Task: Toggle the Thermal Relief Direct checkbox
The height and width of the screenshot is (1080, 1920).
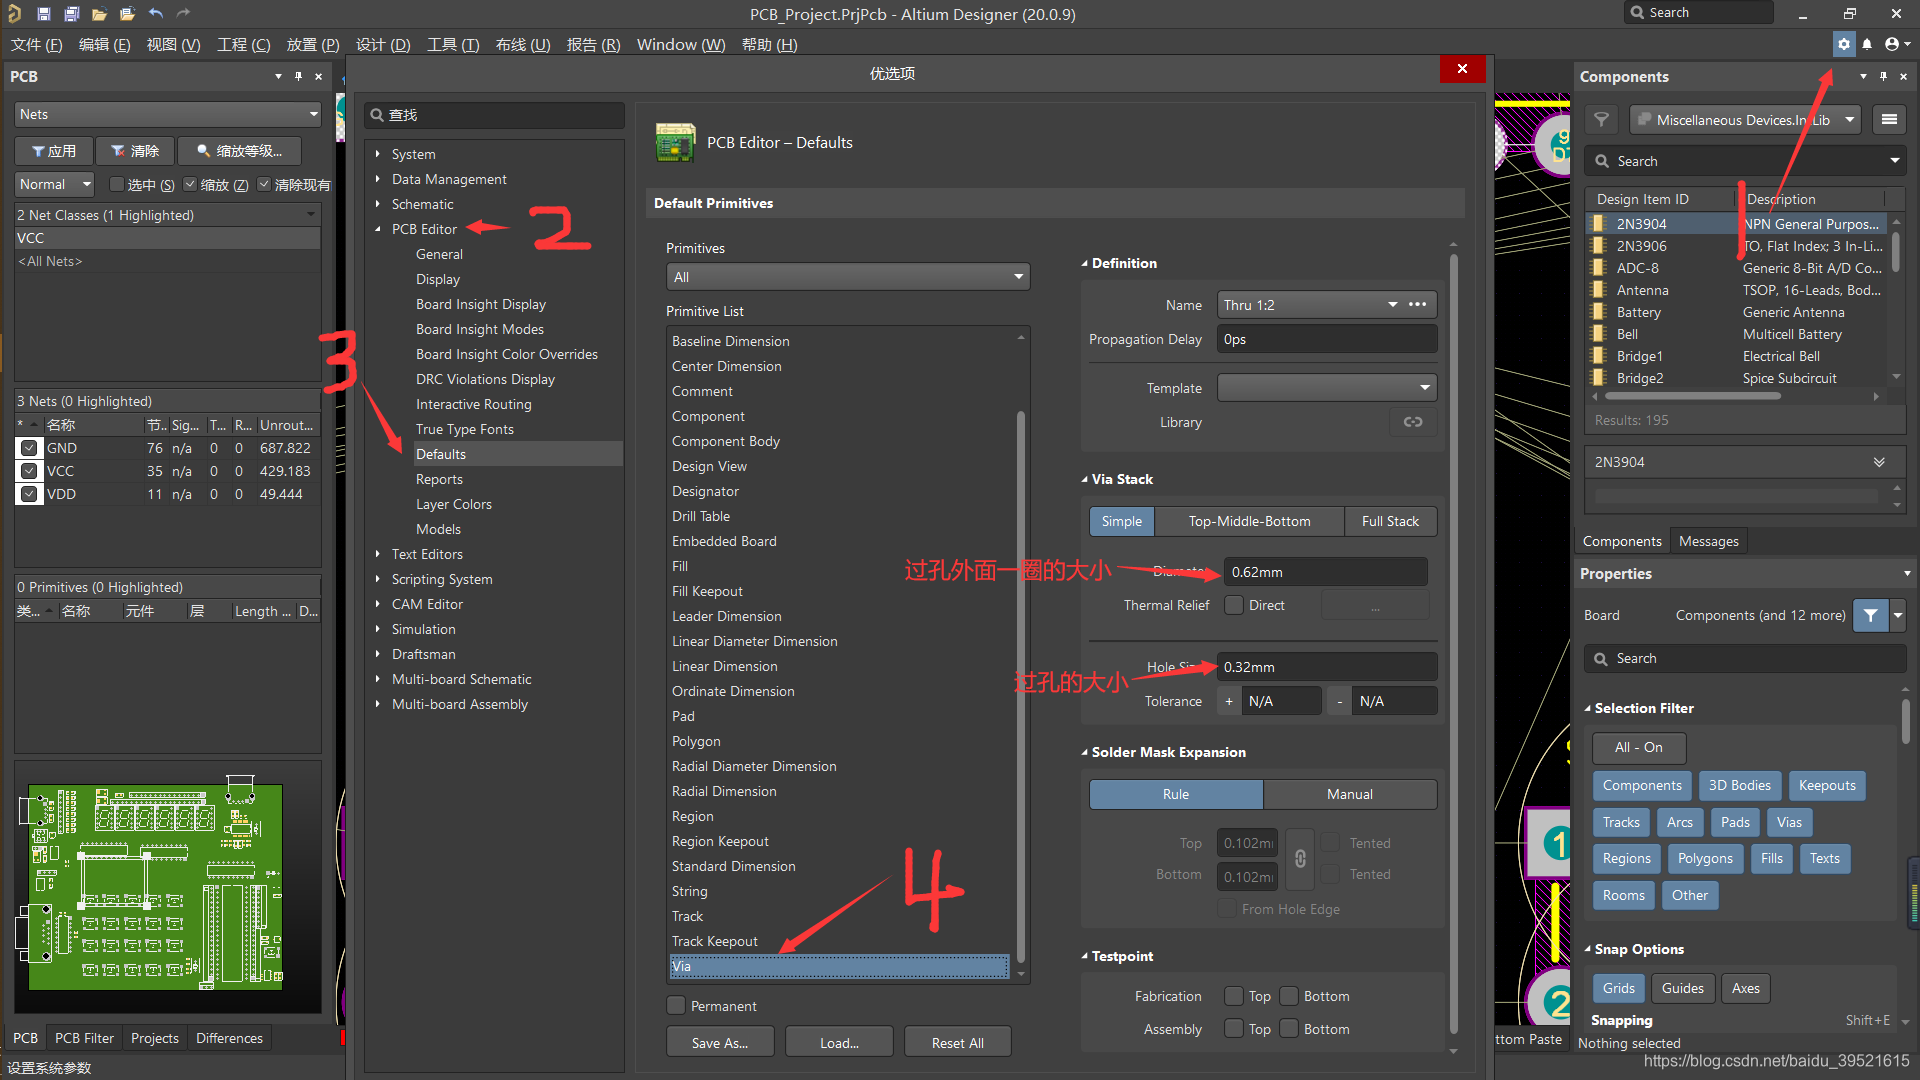Action: coord(1235,605)
